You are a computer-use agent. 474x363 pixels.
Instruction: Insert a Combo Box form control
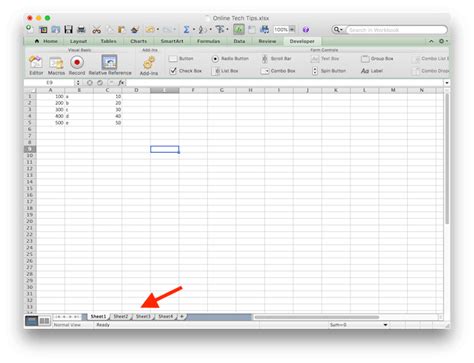coord(278,71)
